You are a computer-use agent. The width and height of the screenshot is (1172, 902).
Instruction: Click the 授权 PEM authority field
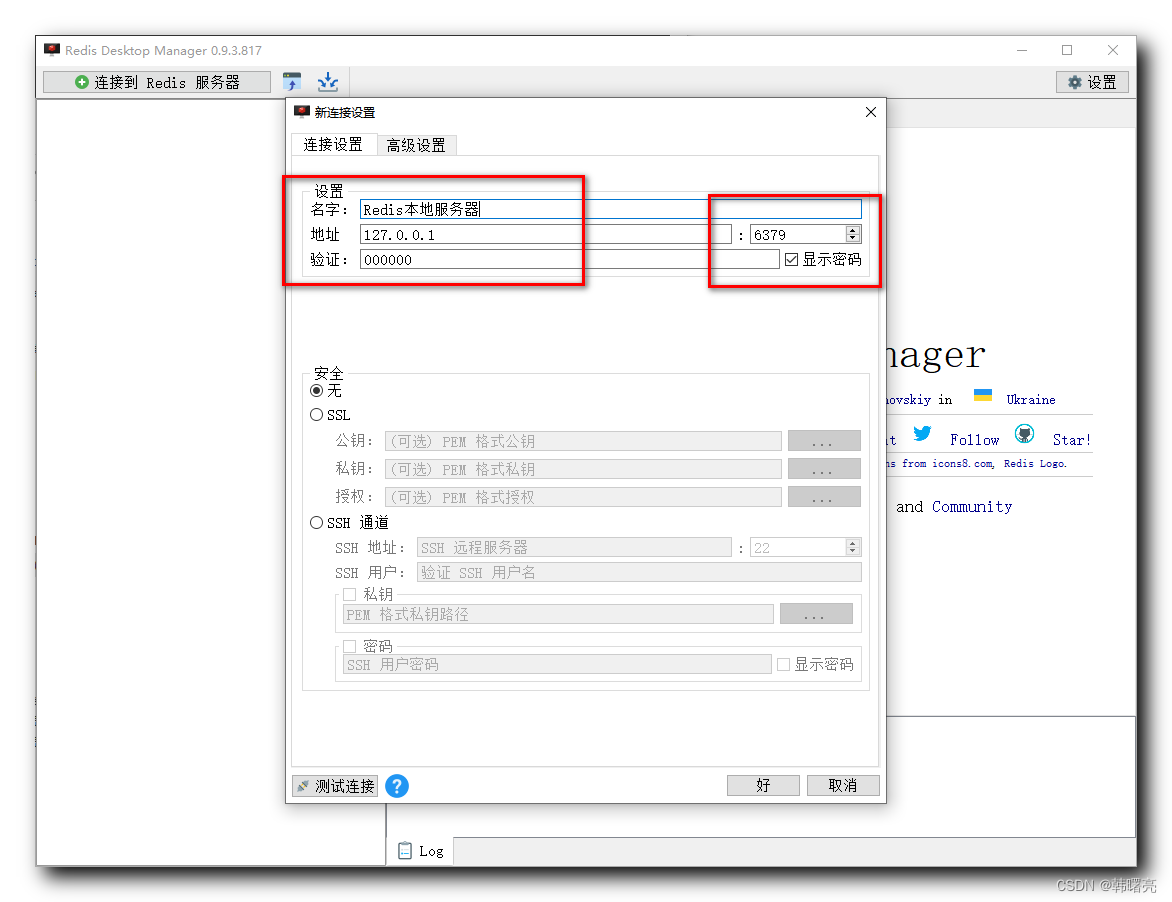click(583, 497)
